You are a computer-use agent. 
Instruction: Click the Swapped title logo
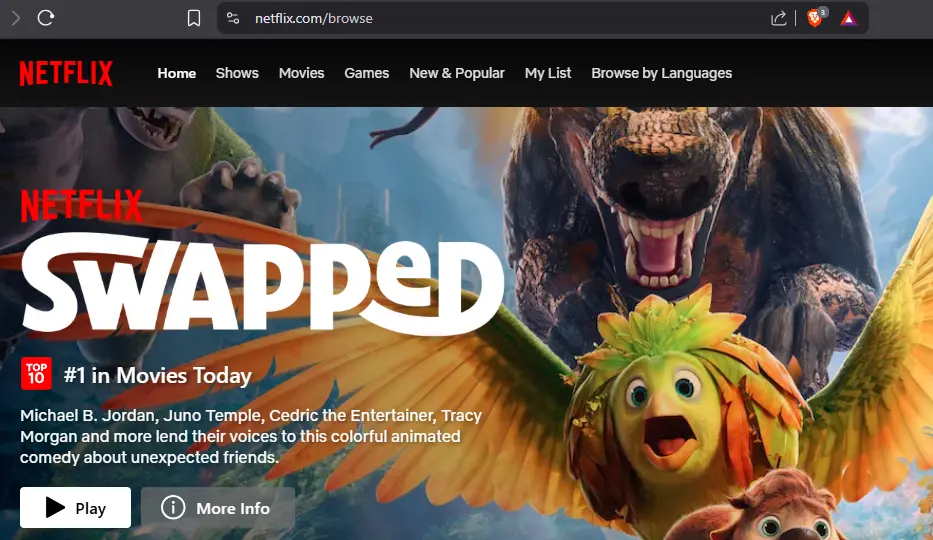(262, 284)
